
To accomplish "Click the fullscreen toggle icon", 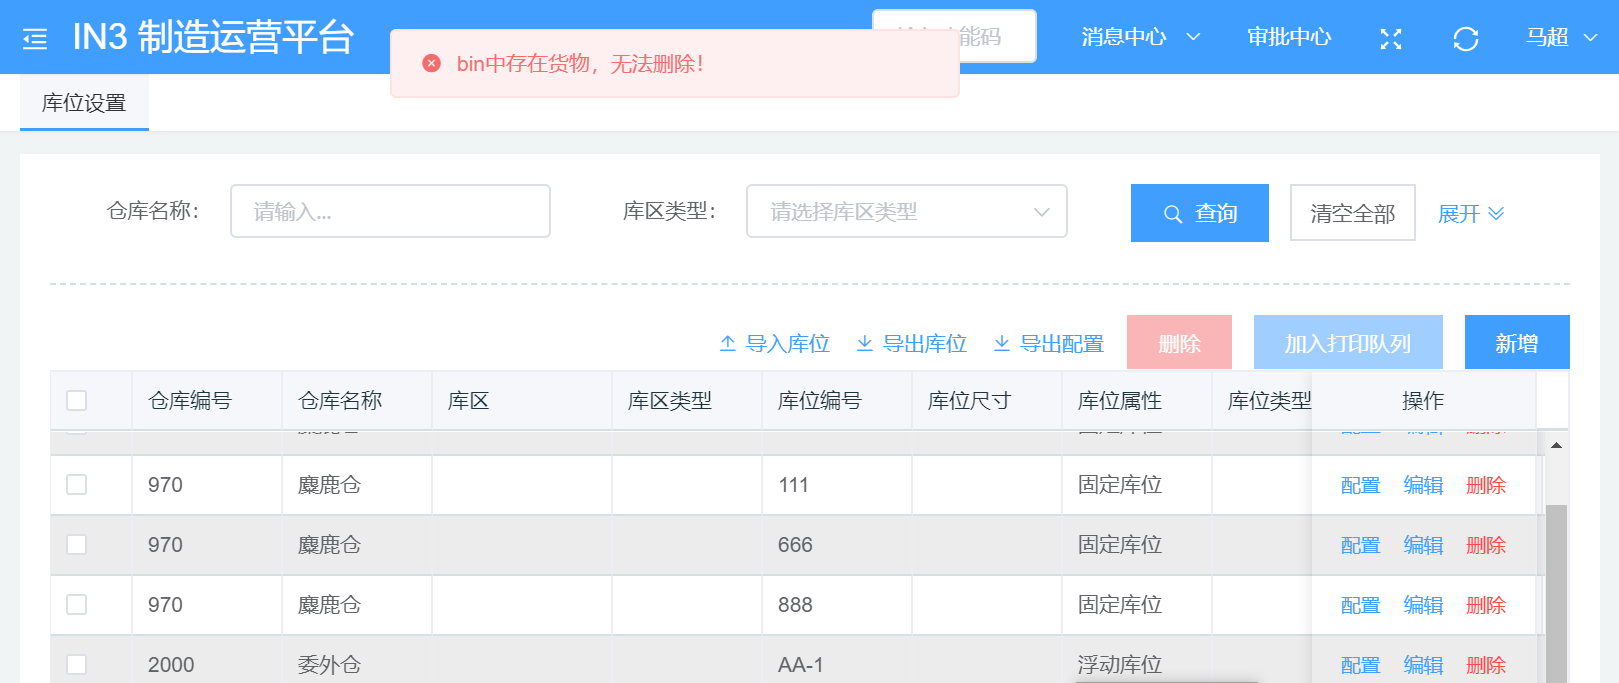I will click(1390, 39).
